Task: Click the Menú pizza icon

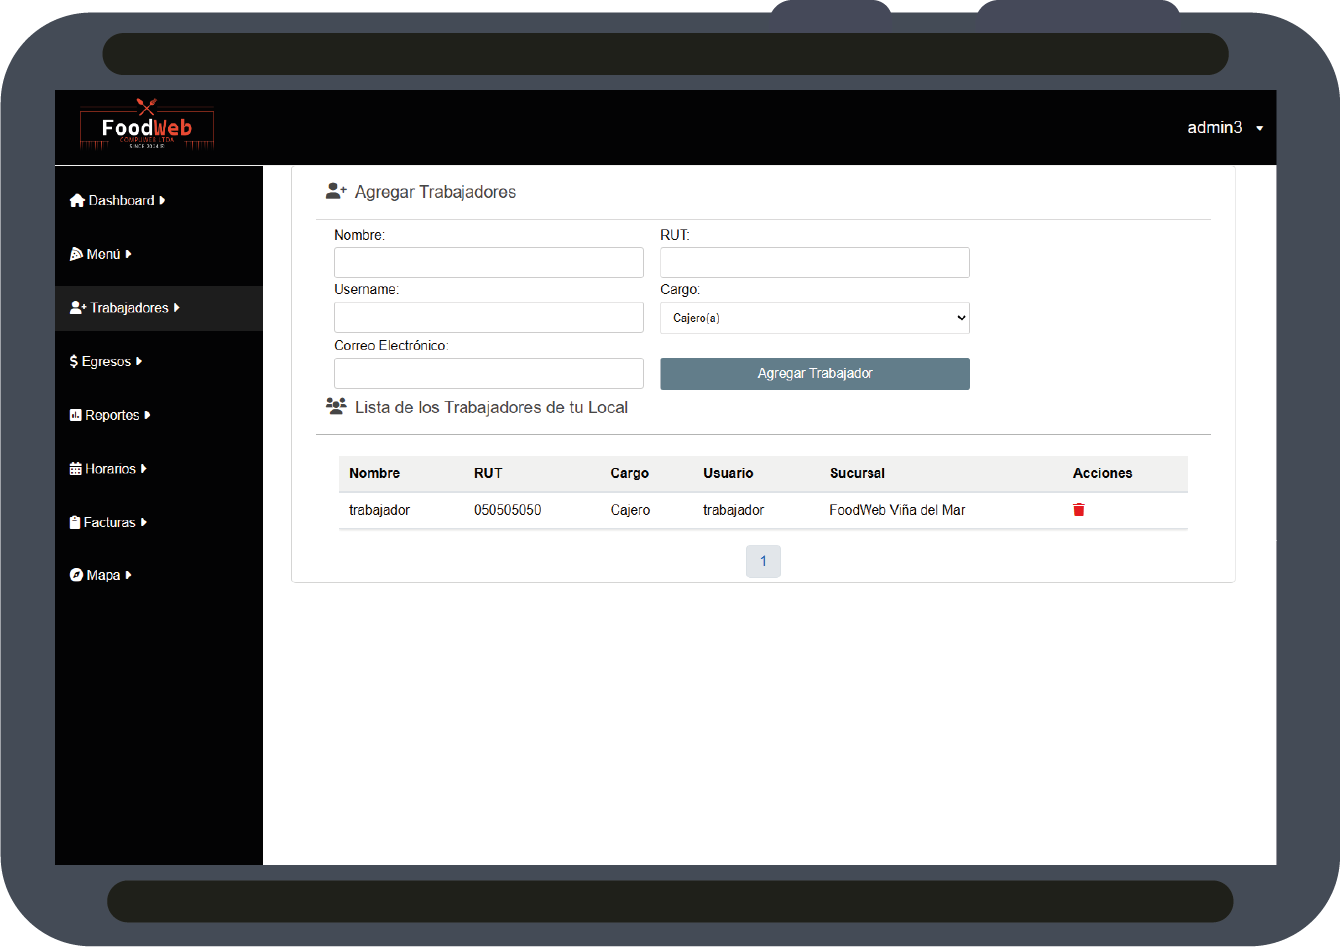Action: click(76, 254)
